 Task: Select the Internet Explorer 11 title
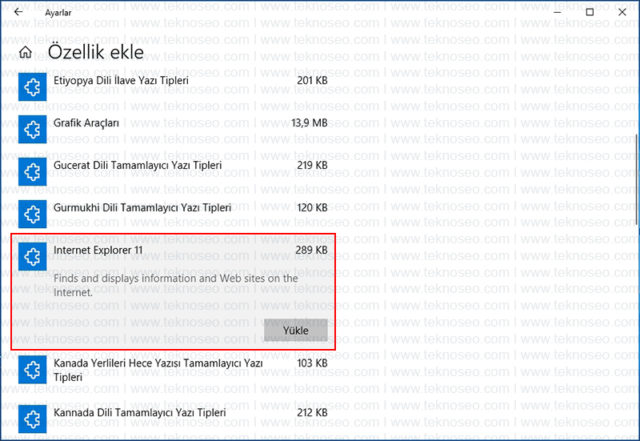click(98, 250)
